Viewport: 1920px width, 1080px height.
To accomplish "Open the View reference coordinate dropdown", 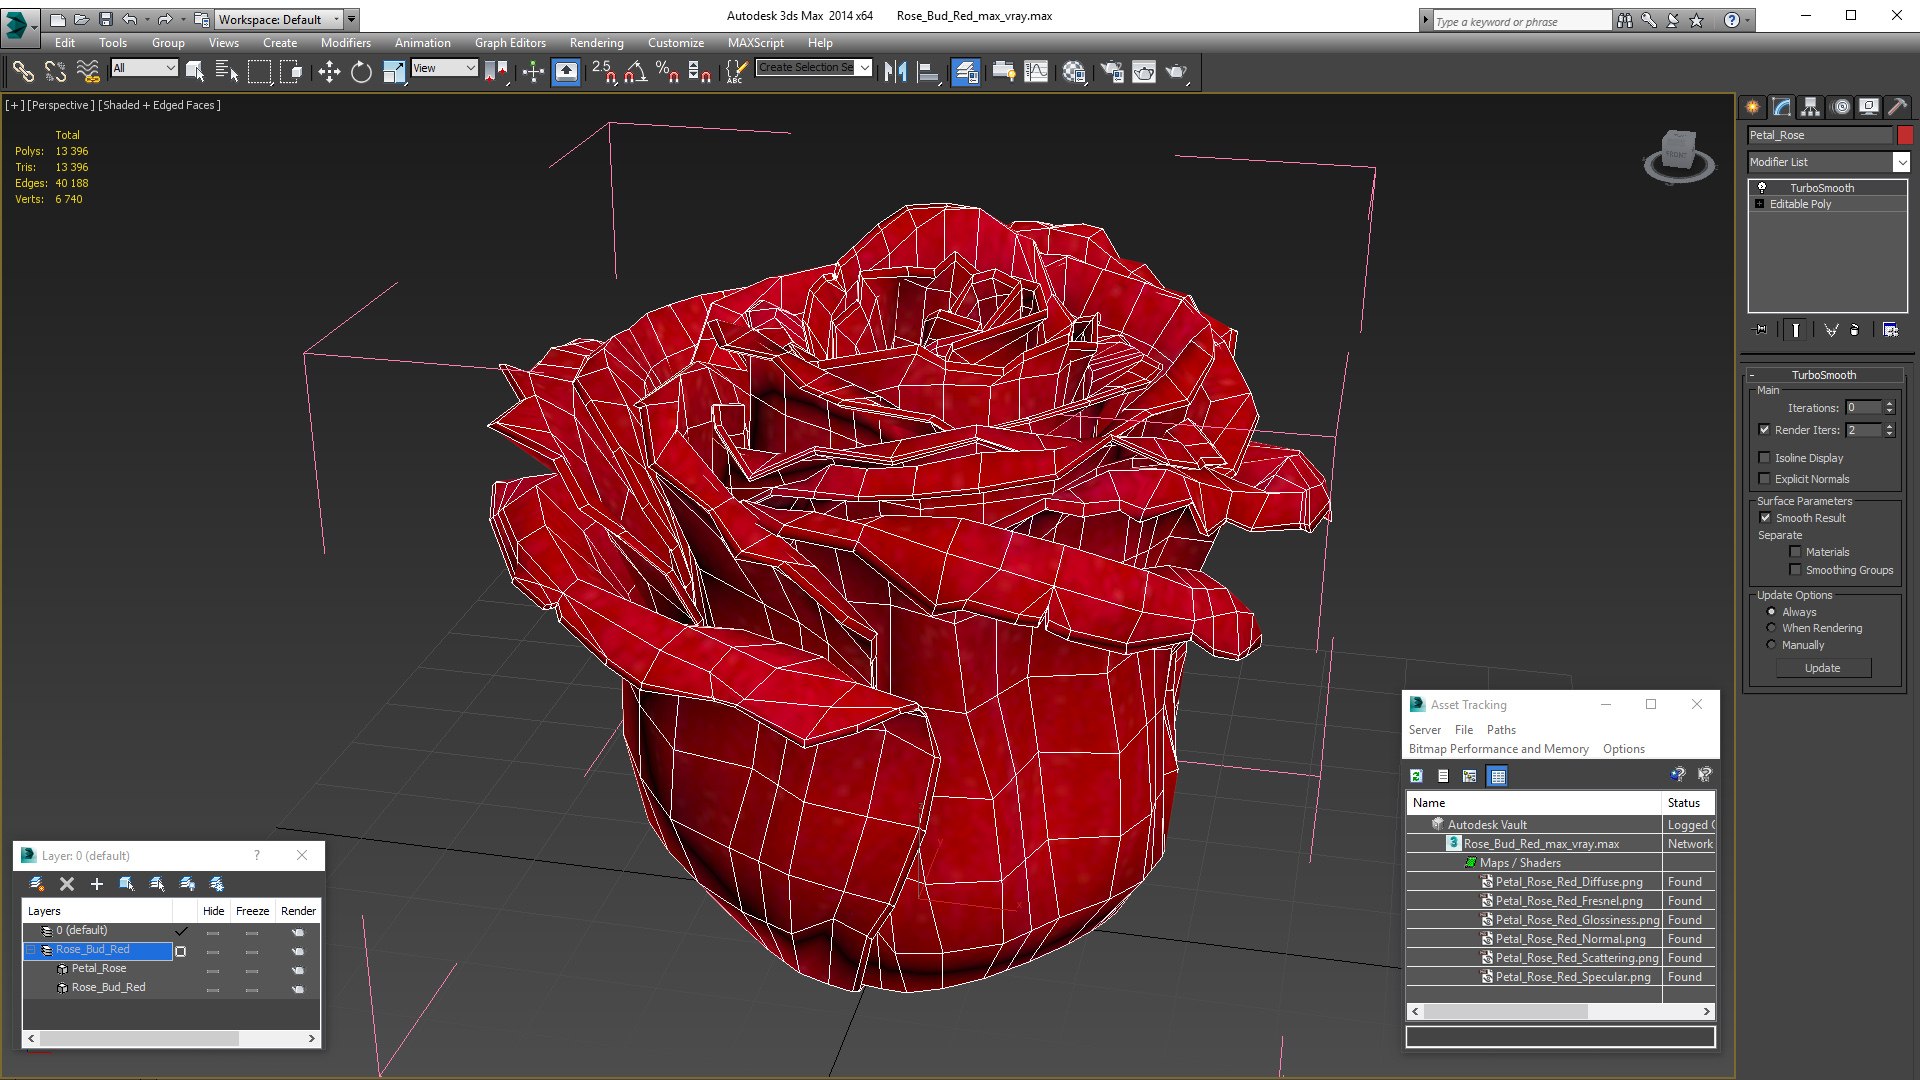I will [x=444, y=68].
